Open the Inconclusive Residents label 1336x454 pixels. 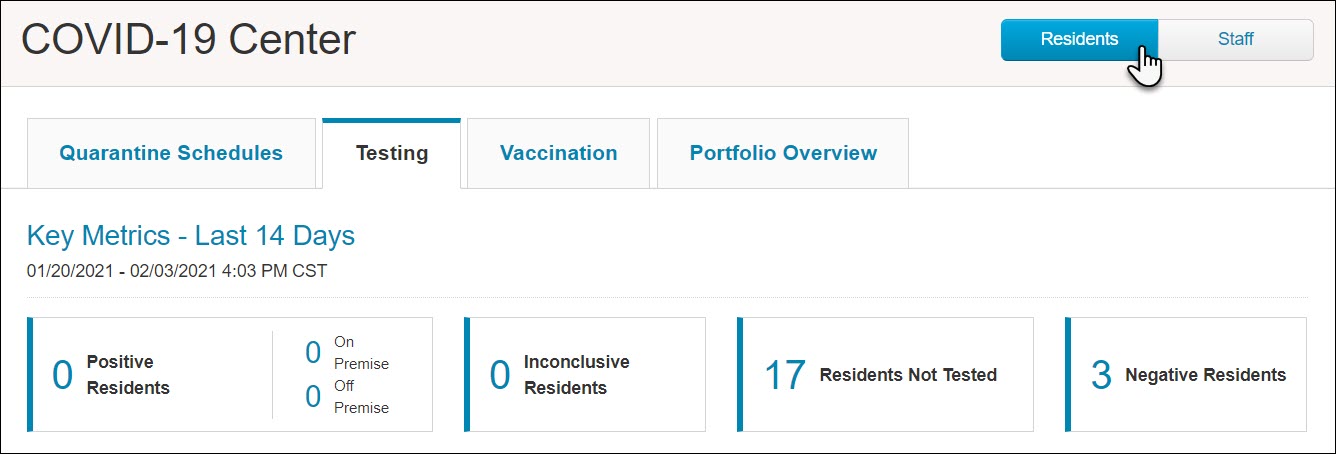[577, 375]
